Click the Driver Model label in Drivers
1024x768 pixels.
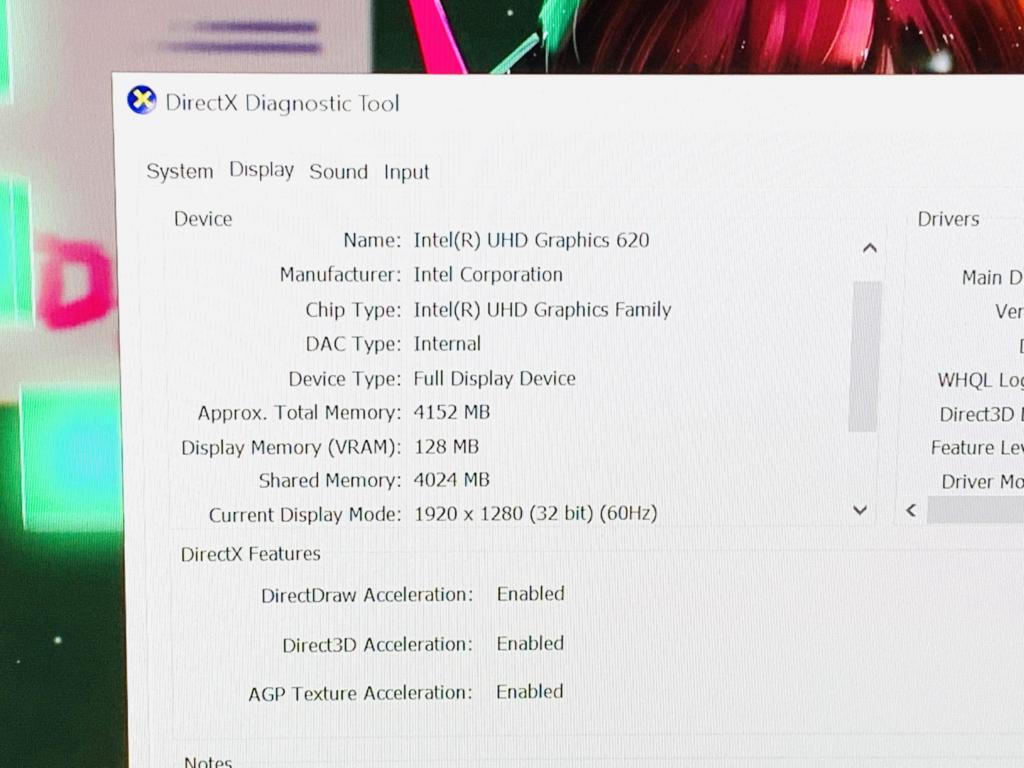click(x=982, y=482)
